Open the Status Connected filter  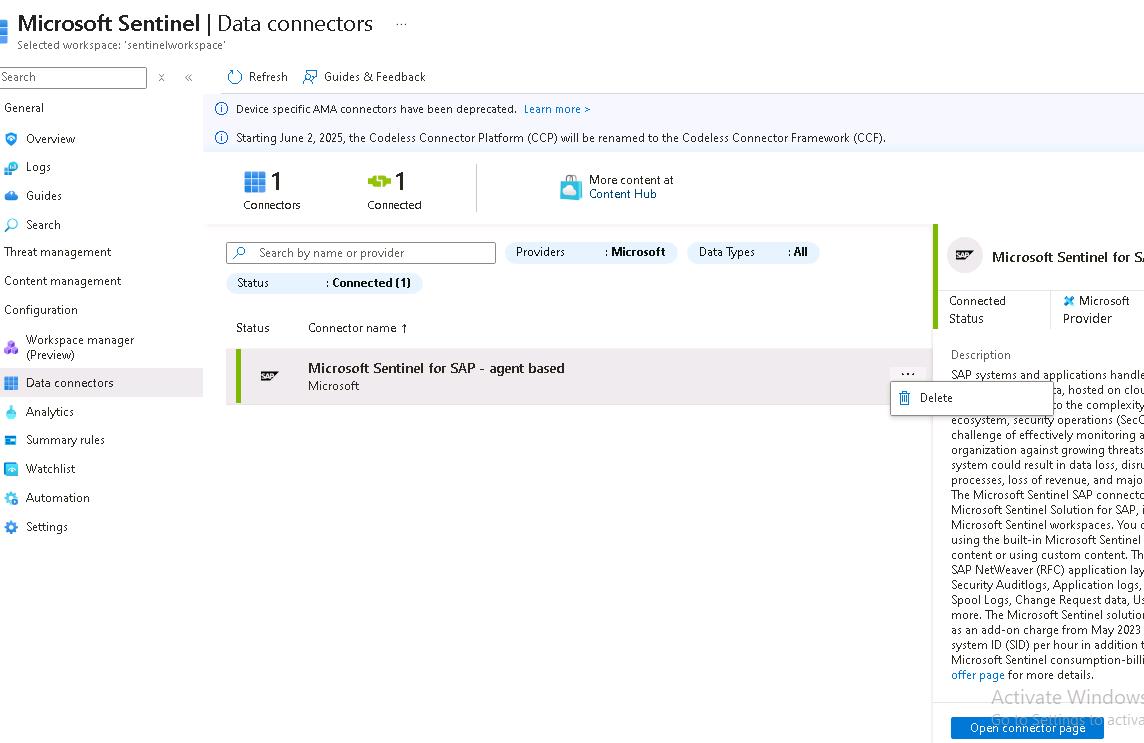pos(324,283)
